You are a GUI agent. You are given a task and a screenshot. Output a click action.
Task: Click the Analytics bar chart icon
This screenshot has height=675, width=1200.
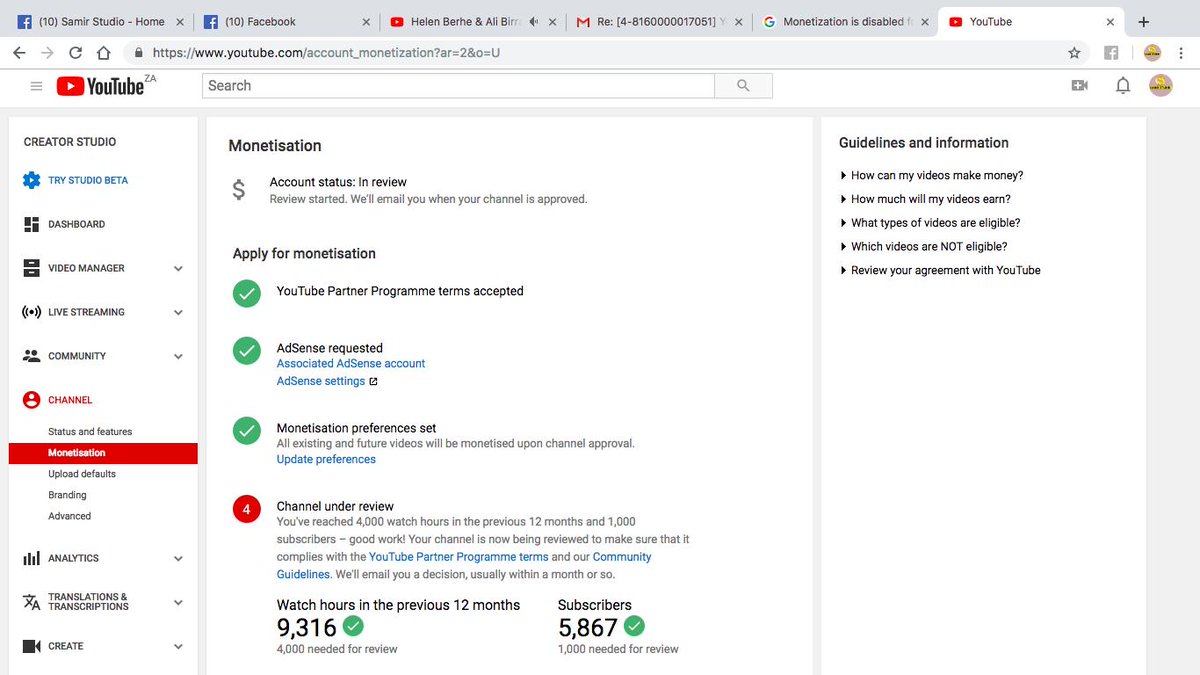[31, 558]
